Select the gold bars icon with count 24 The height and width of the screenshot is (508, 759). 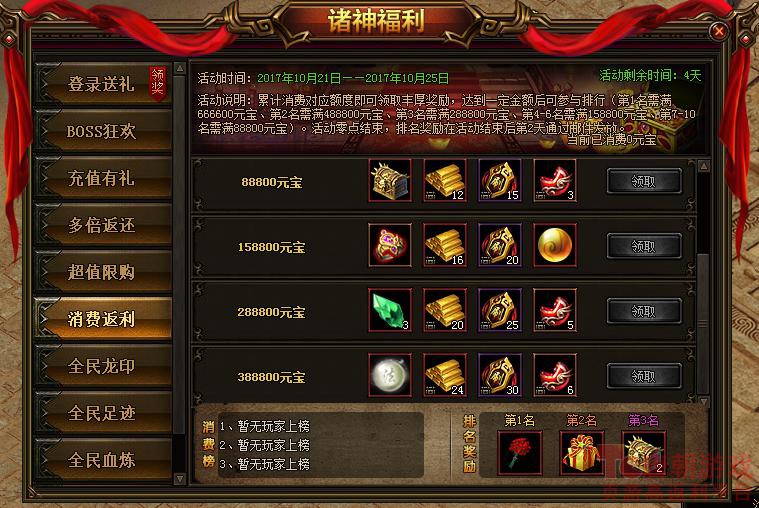445,375
